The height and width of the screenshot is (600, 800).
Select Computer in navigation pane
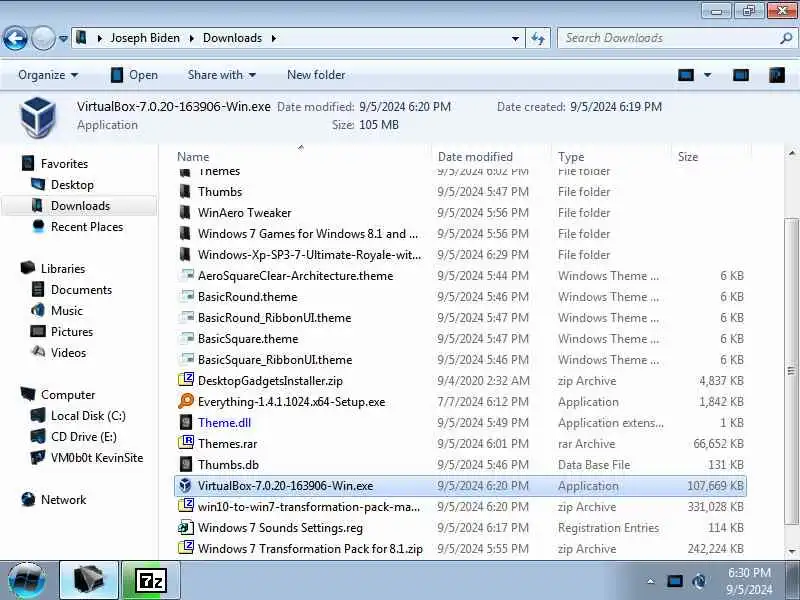click(x=68, y=395)
